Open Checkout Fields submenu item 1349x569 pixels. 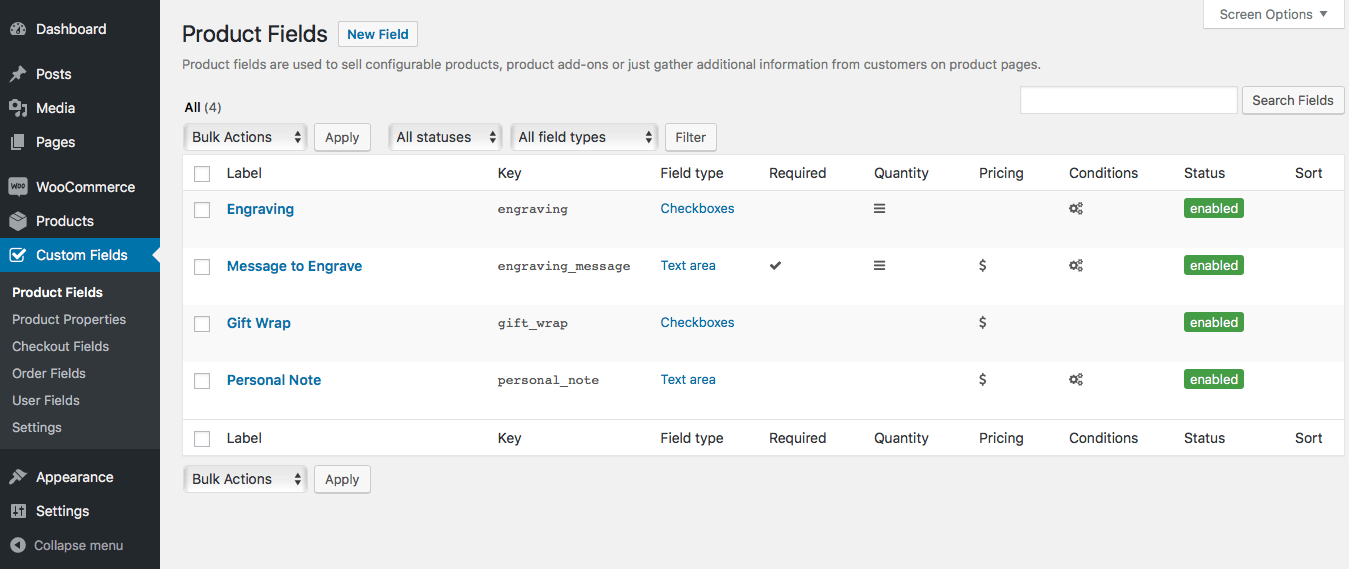(60, 346)
